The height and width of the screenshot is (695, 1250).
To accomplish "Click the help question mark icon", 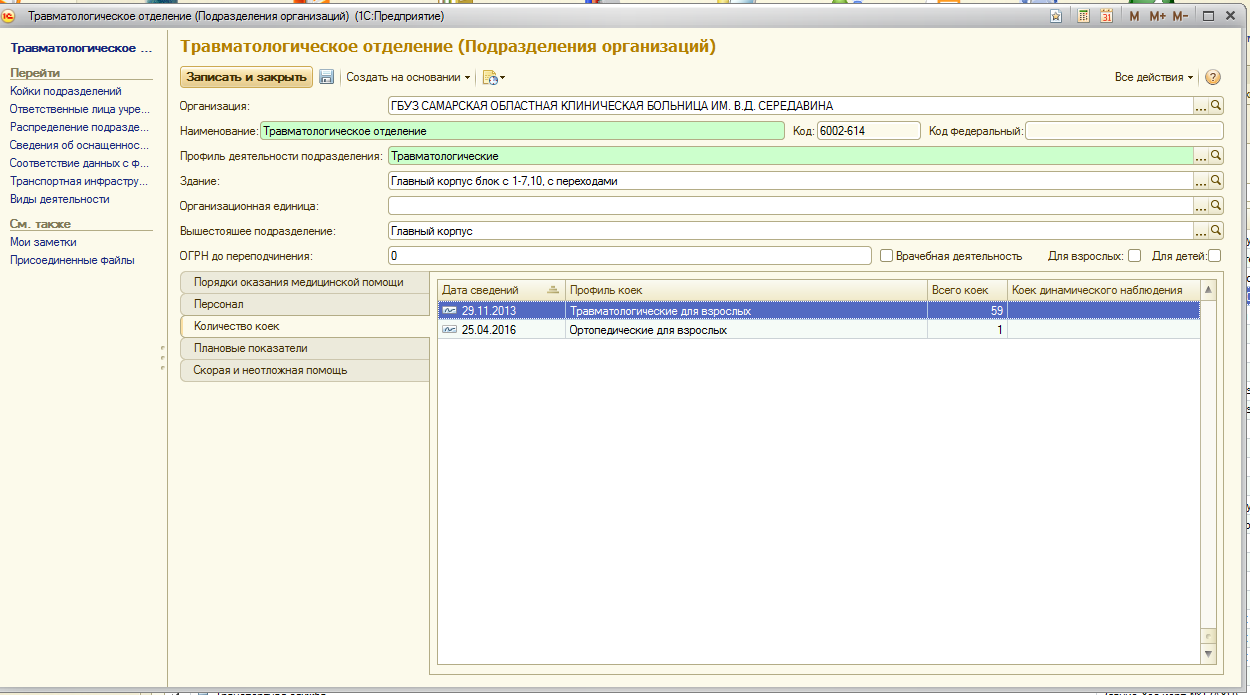I will 1213,77.
